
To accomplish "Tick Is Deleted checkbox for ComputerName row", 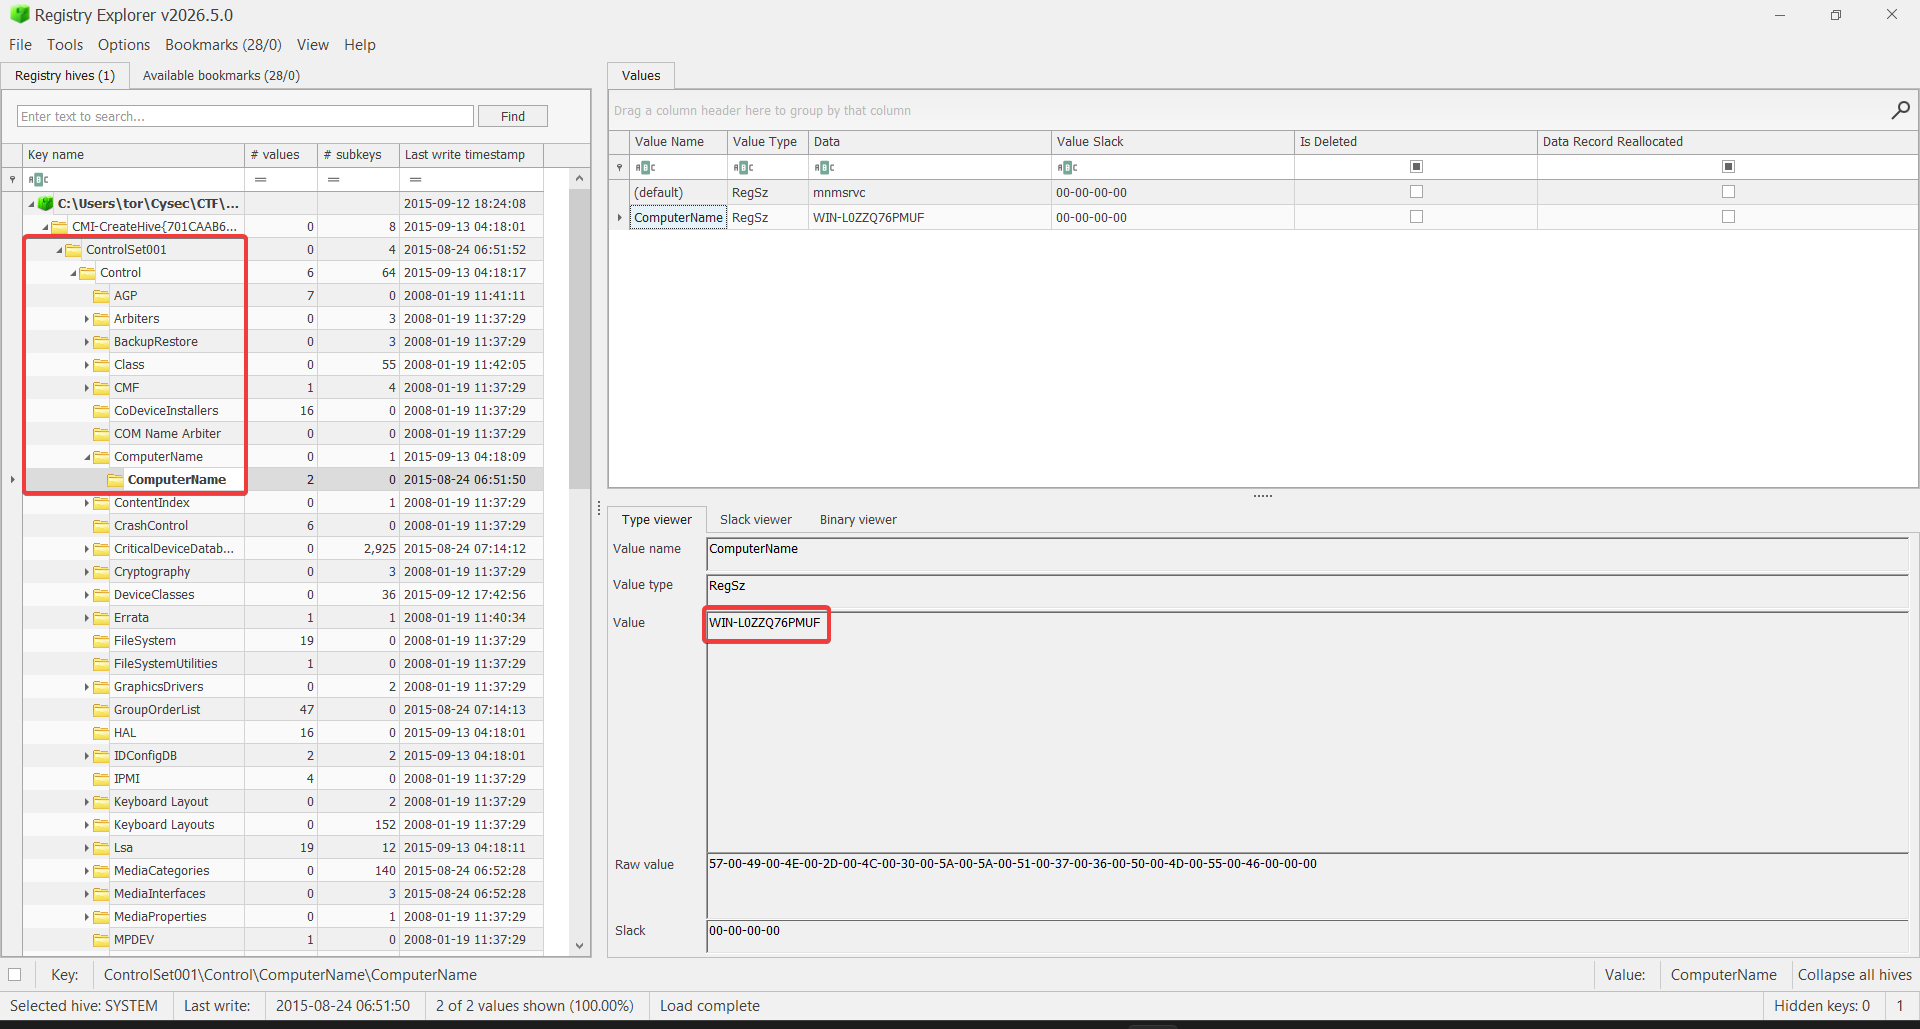I will click(1416, 217).
